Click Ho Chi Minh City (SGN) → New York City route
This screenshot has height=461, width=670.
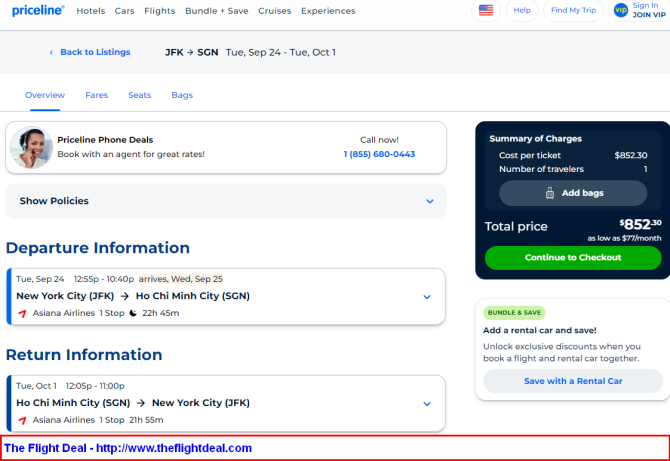tap(133, 402)
